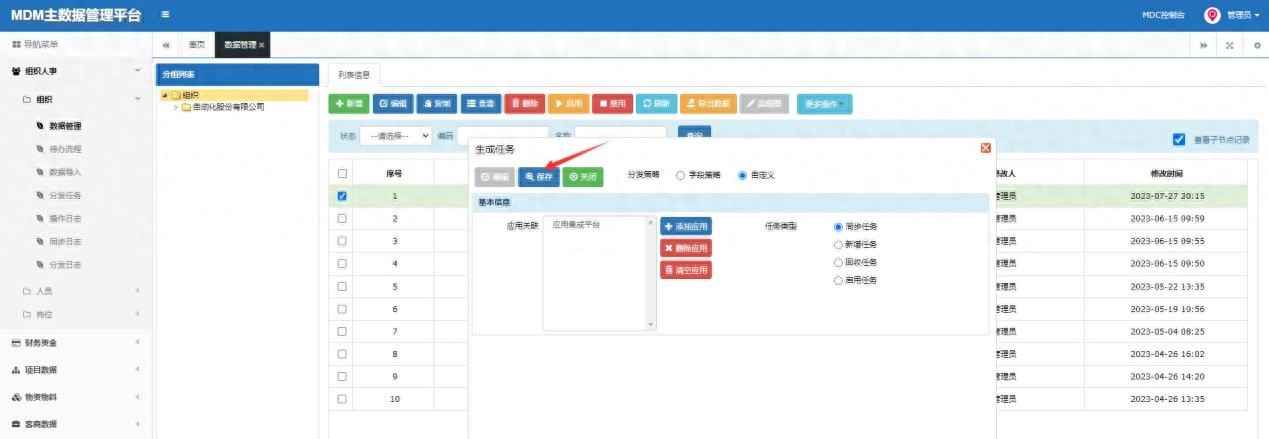
Task: Select the 组织 root tree node
Action: point(190,95)
